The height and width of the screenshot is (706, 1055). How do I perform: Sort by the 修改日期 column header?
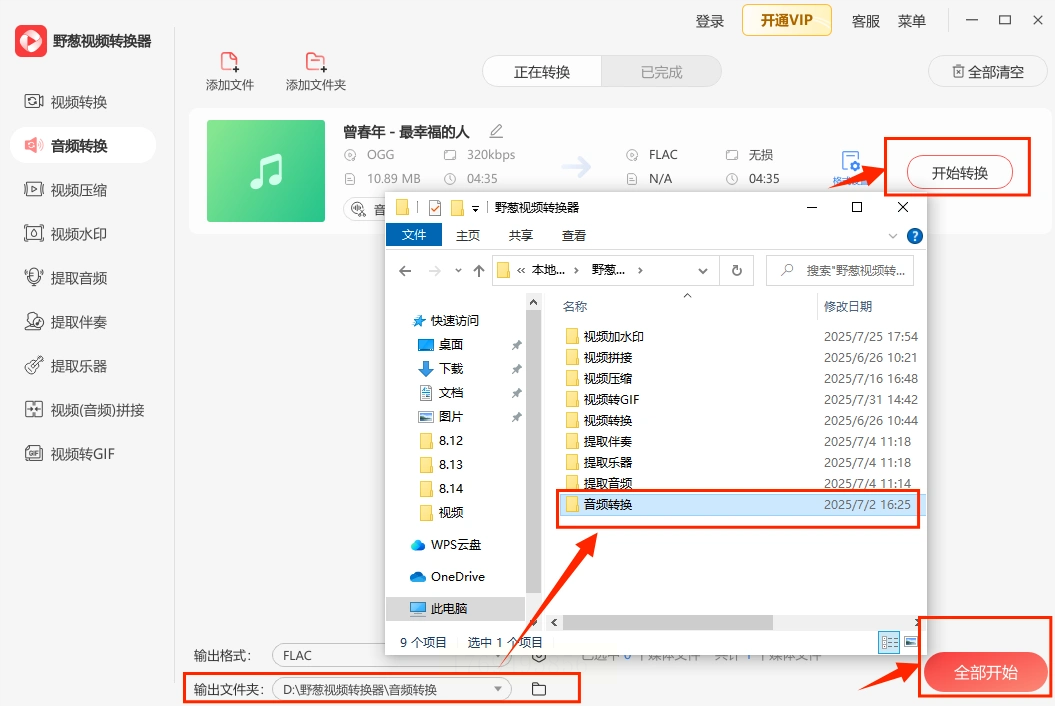coord(848,306)
